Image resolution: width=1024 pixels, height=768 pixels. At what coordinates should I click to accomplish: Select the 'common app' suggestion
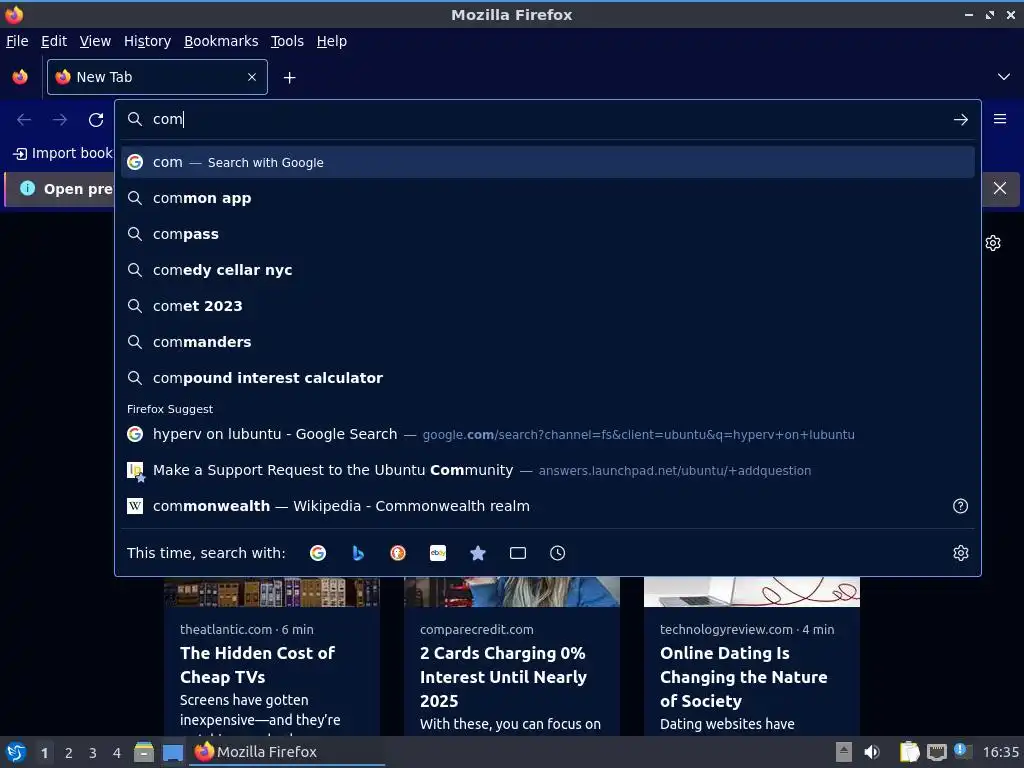coord(548,198)
